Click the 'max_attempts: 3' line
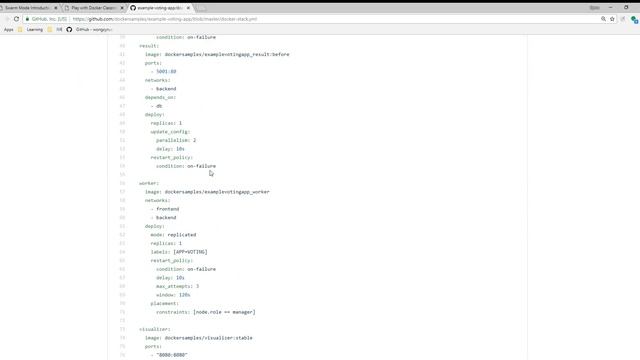The width and height of the screenshot is (640, 360). (178, 286)
